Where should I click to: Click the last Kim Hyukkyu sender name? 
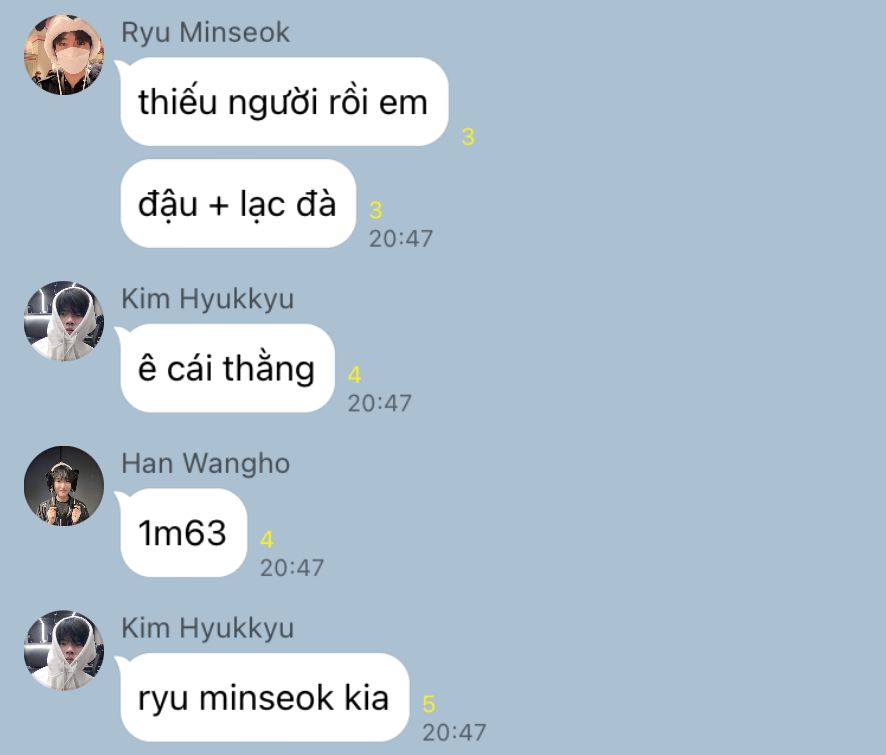tap(208, 628)
